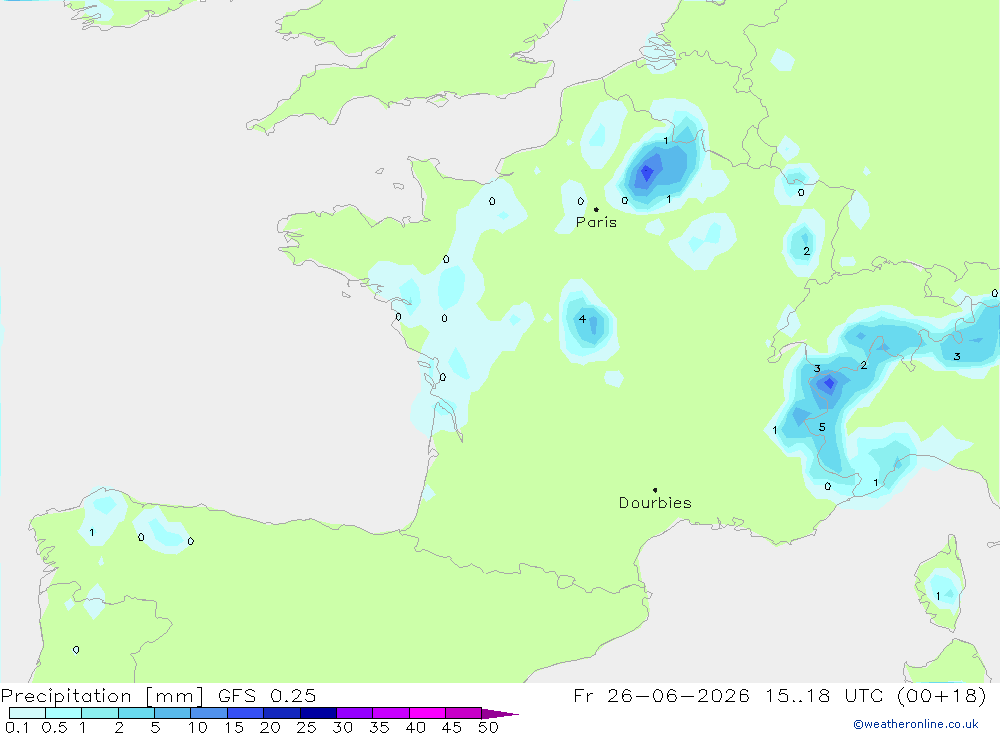Pick the 15–20 mm blue legend swatch
This screenshot has width=1000, height=733.
click(246, 713)
